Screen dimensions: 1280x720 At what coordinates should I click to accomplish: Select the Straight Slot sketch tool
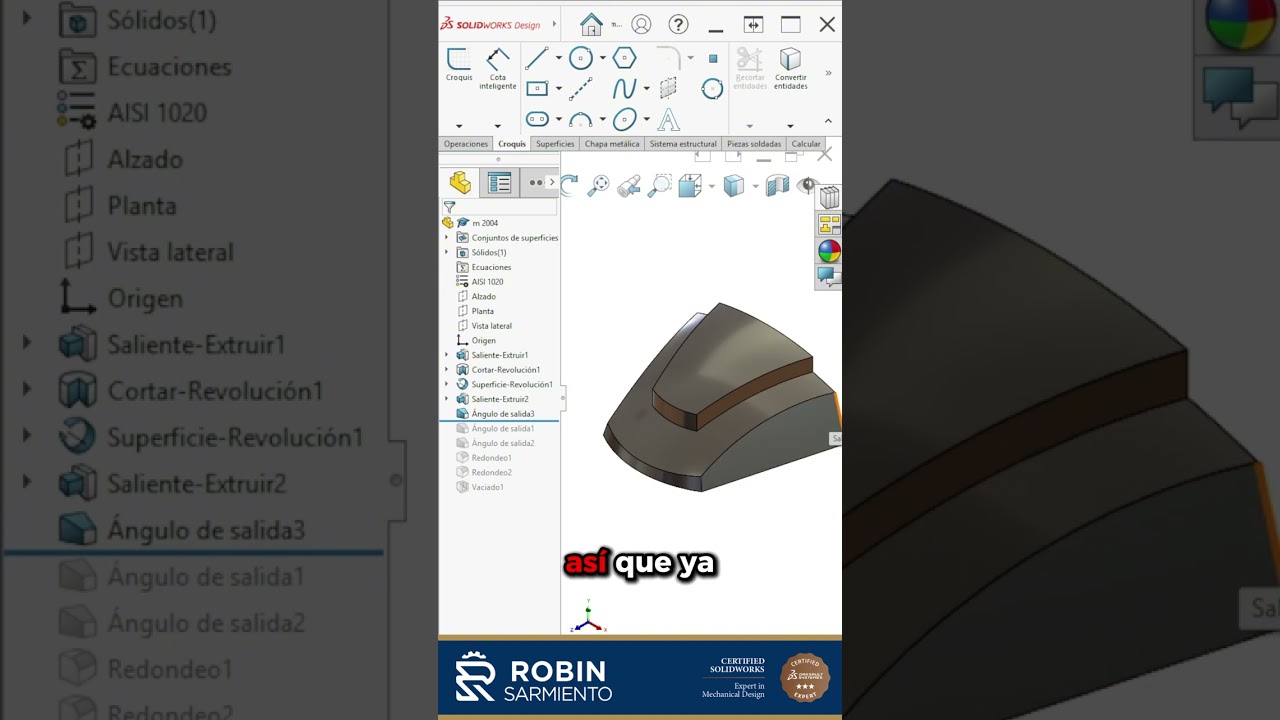[x=536, y=120]
